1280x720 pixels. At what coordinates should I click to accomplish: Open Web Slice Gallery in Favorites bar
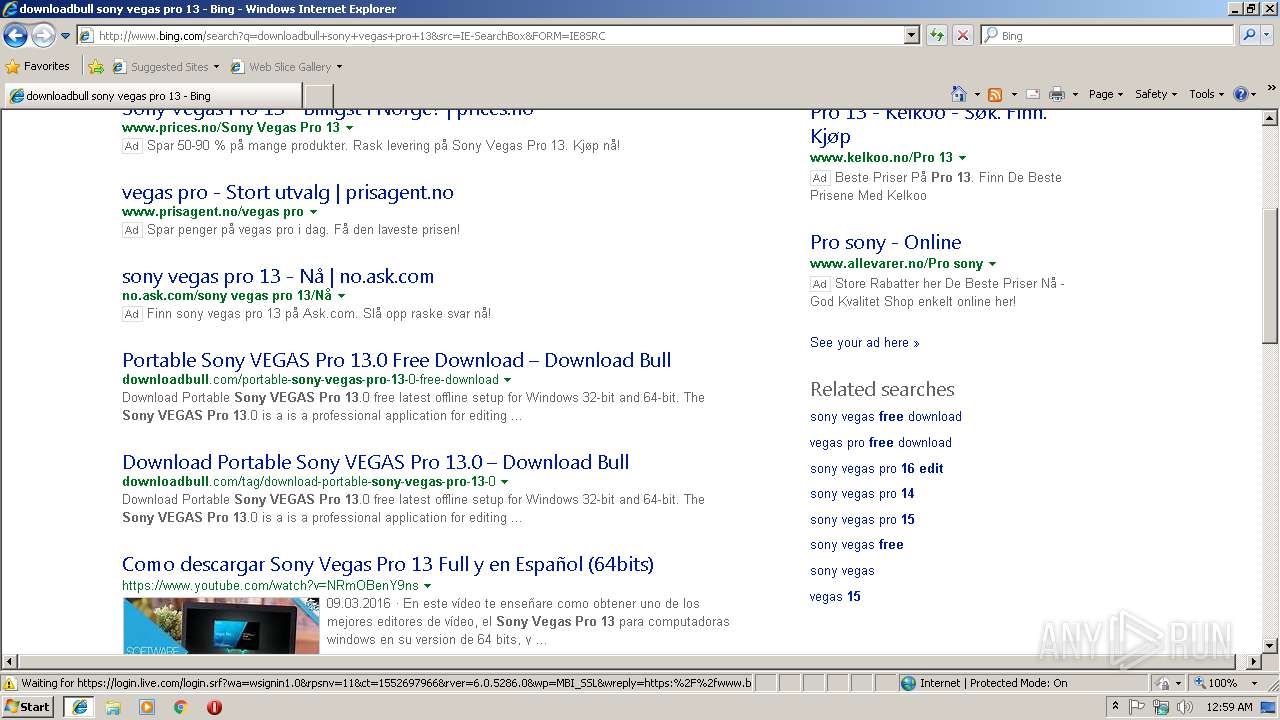tap(286, 67)
